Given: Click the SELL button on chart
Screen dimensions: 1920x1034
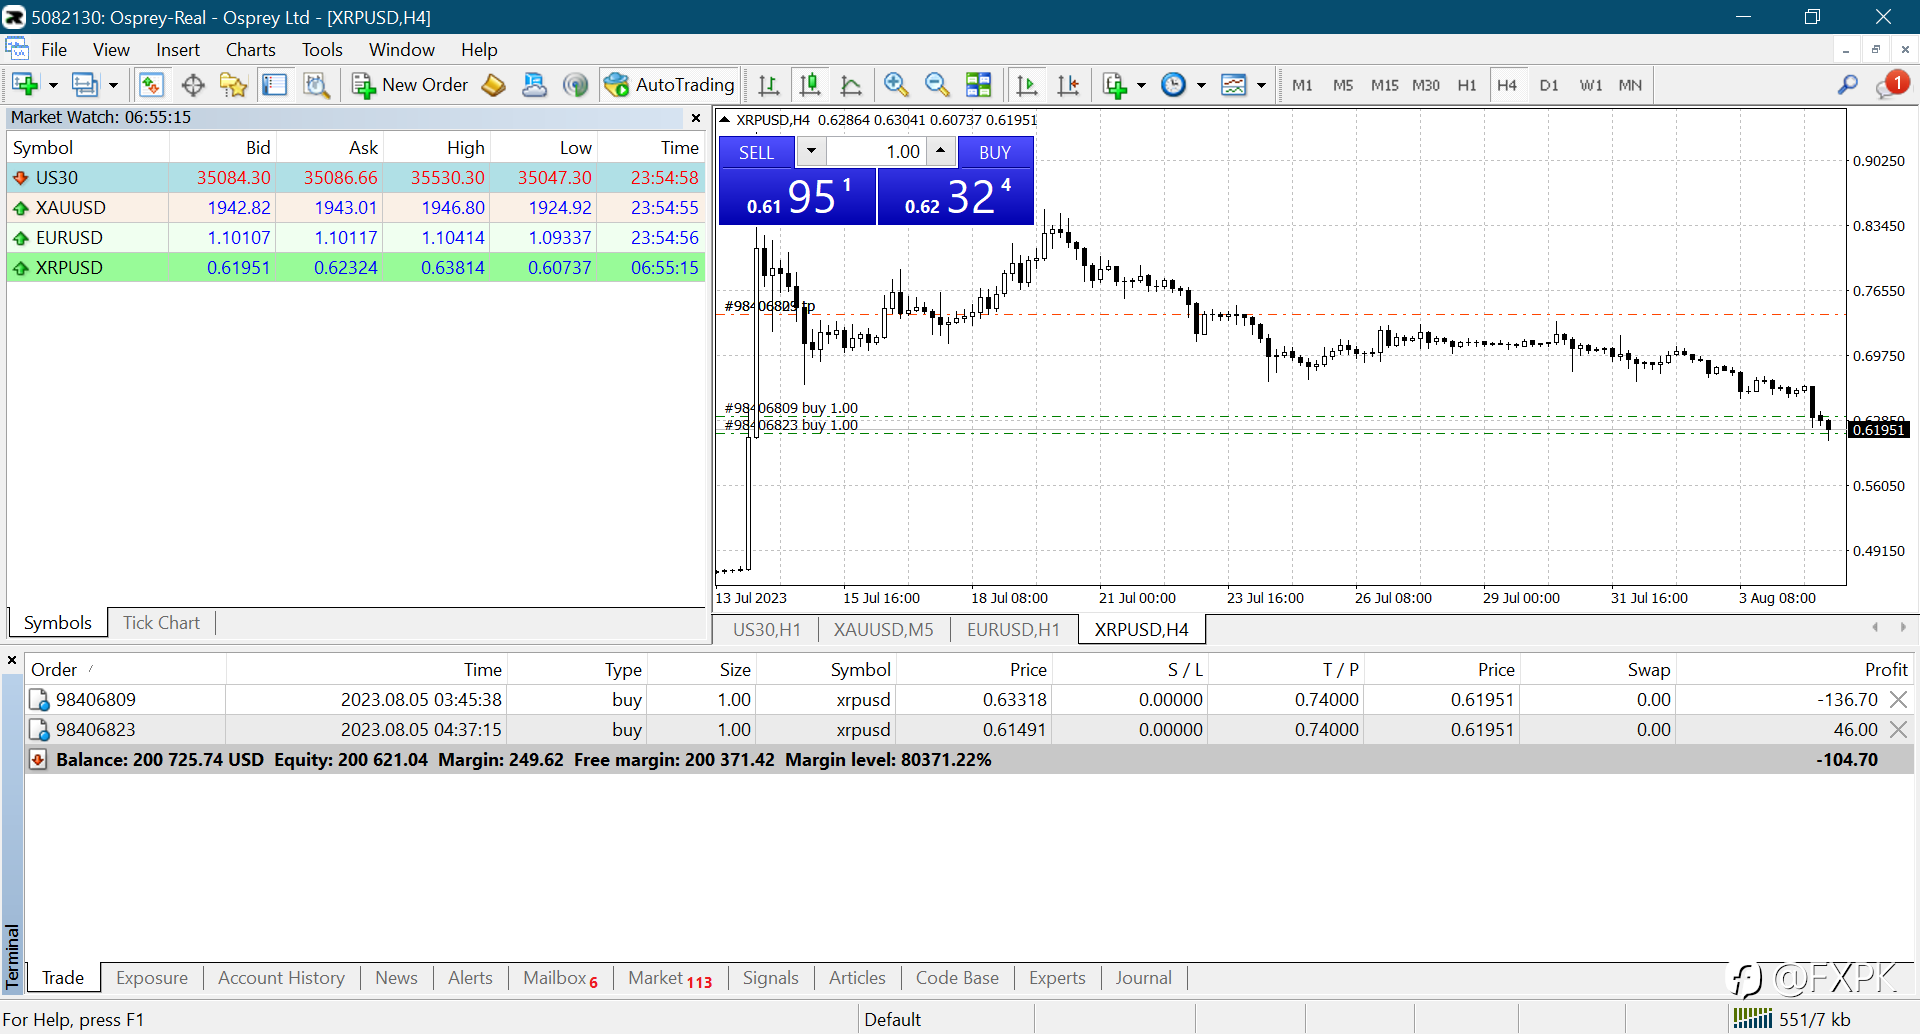Looking at the screenshot, I should (757, 152).
